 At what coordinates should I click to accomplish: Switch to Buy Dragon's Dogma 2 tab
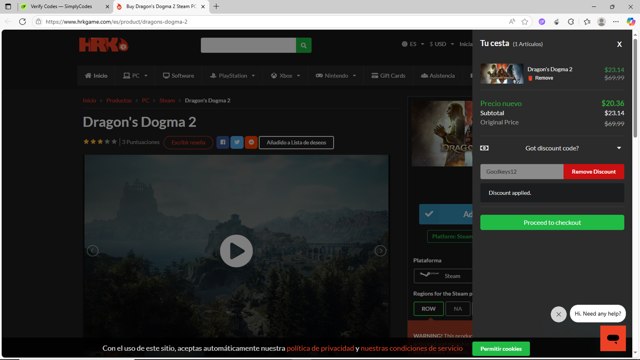pyautogui.click(x=161, y=7)
